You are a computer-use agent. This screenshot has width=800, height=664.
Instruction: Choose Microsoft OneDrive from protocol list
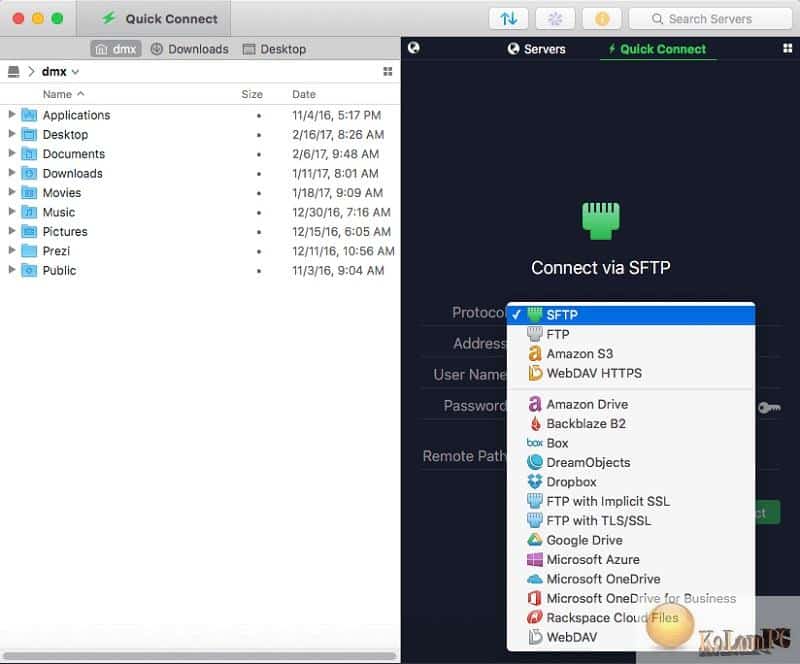(631, 579)
